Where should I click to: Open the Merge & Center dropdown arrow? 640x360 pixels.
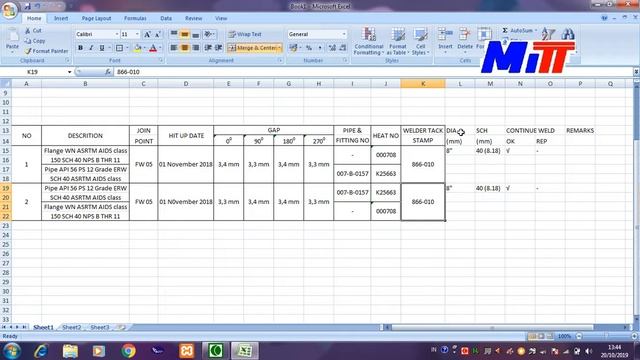pyautogui.click(x=280, y=48)
